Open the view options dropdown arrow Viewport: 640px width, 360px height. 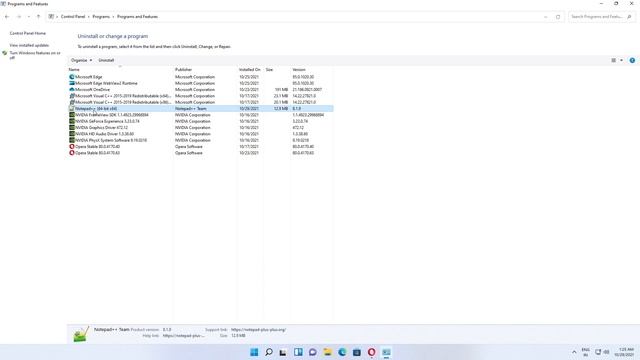[621, 60]
